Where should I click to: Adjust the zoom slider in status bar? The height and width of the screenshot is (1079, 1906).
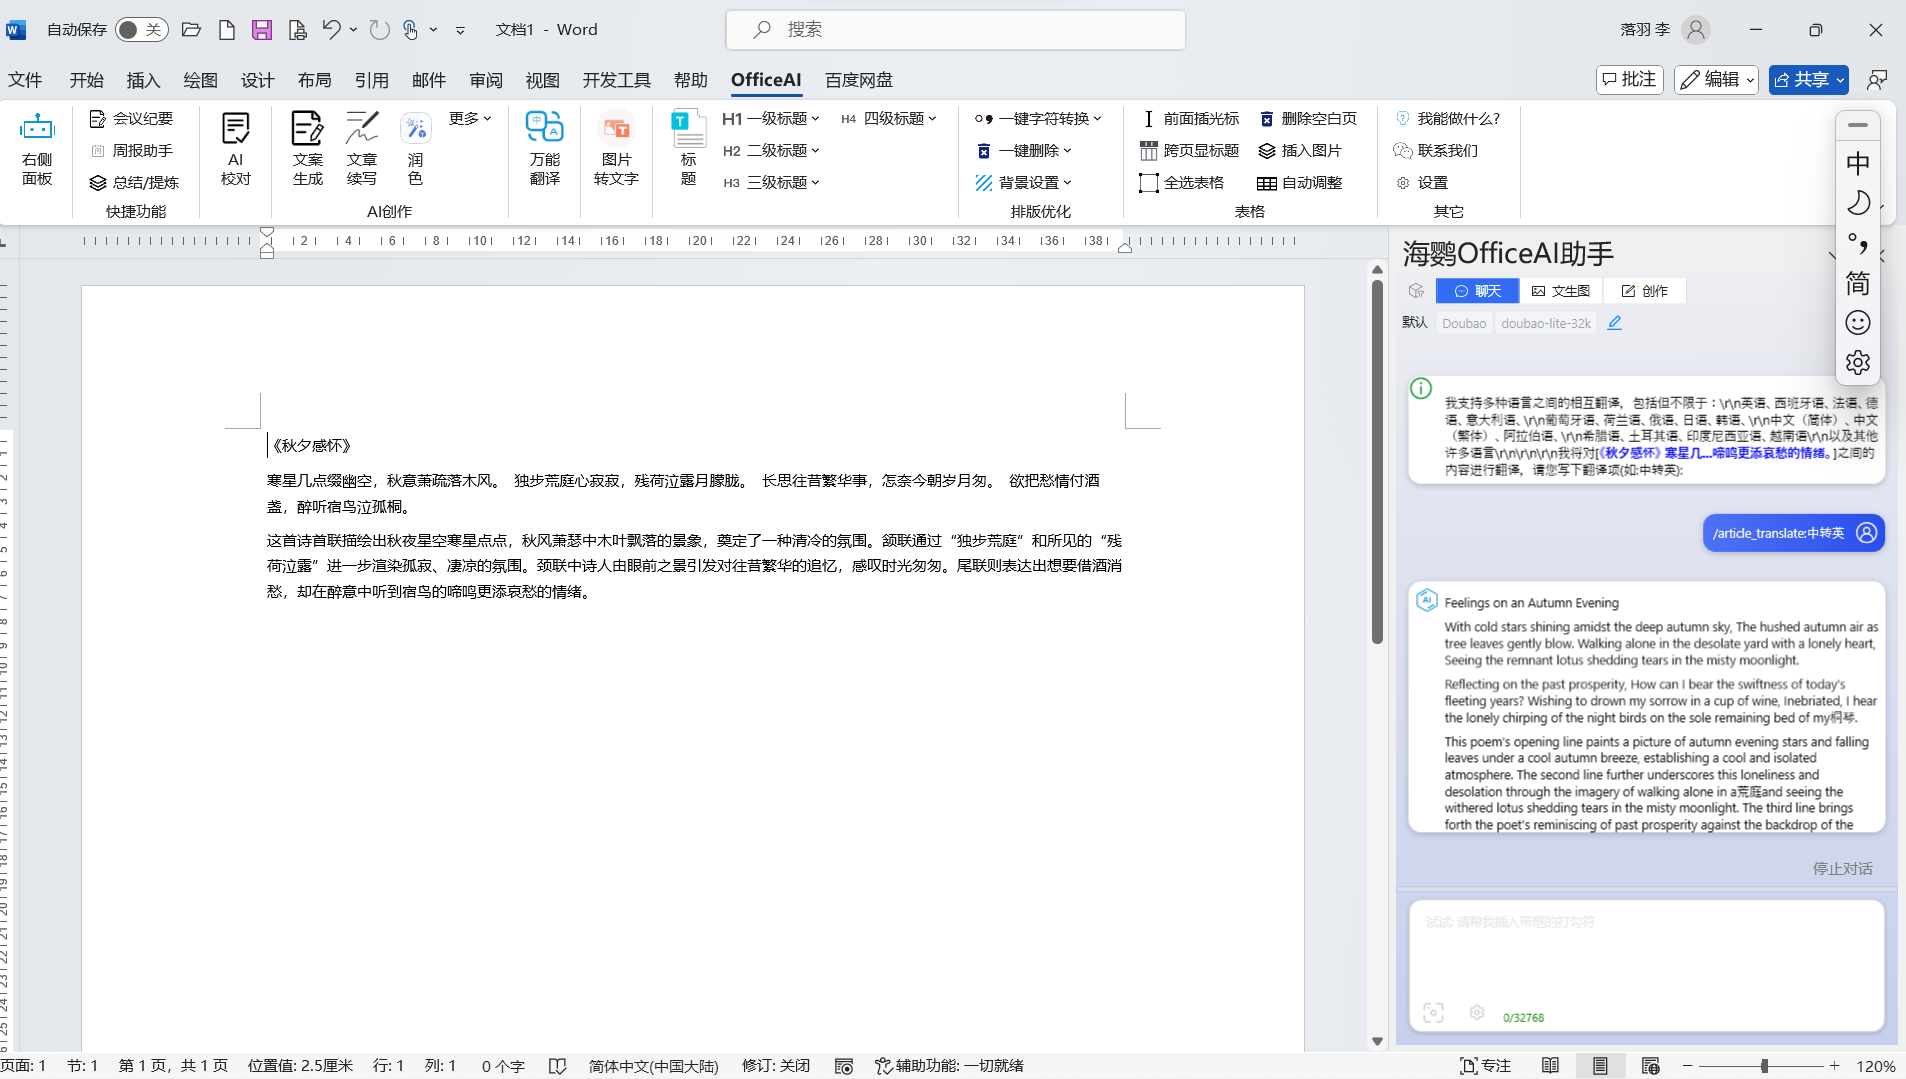click(x=1764, y=1066)
